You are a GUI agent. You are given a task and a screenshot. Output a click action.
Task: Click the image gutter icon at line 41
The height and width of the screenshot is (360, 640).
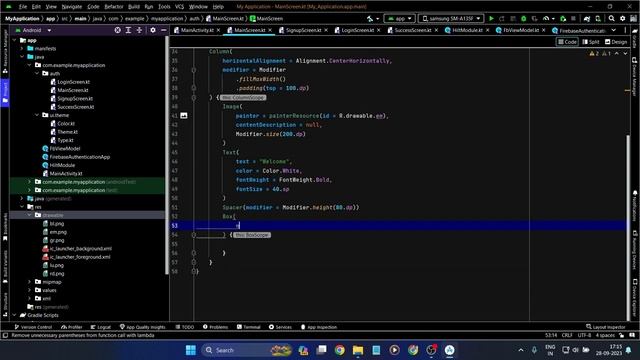184,116
